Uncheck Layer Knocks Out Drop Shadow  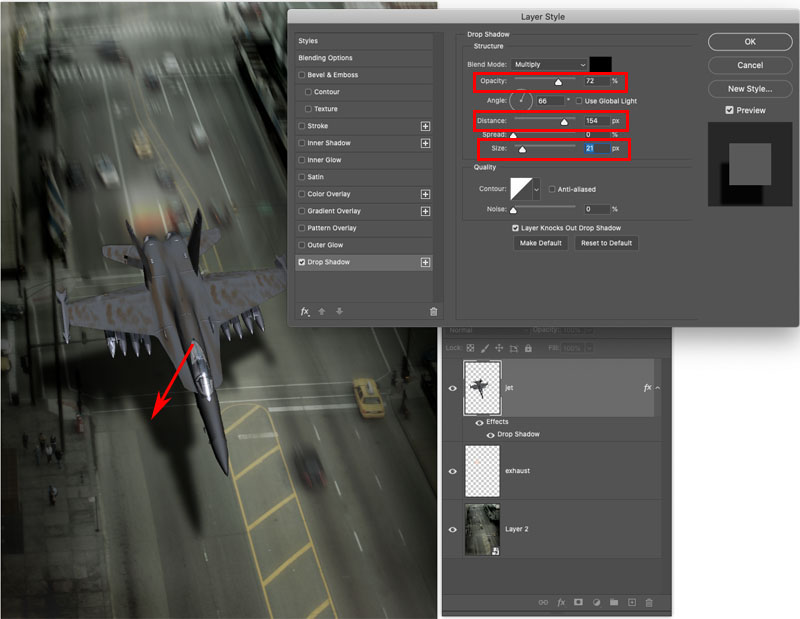coord(515,228)
